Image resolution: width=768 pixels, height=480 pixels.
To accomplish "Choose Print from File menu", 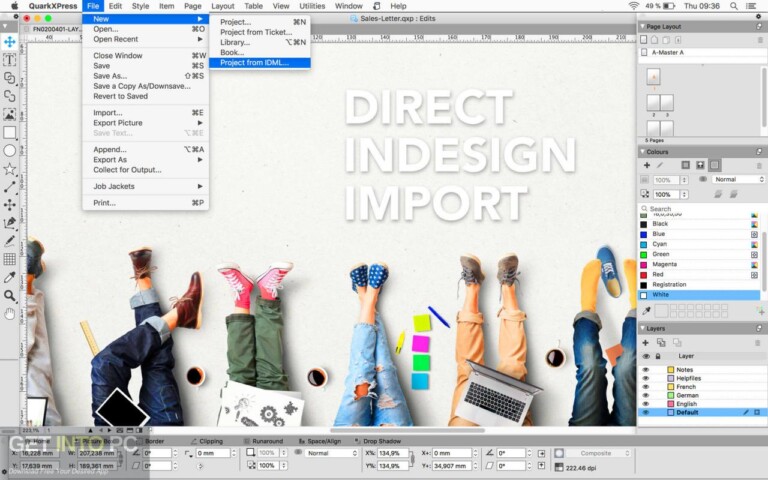I will pos(145,203).
